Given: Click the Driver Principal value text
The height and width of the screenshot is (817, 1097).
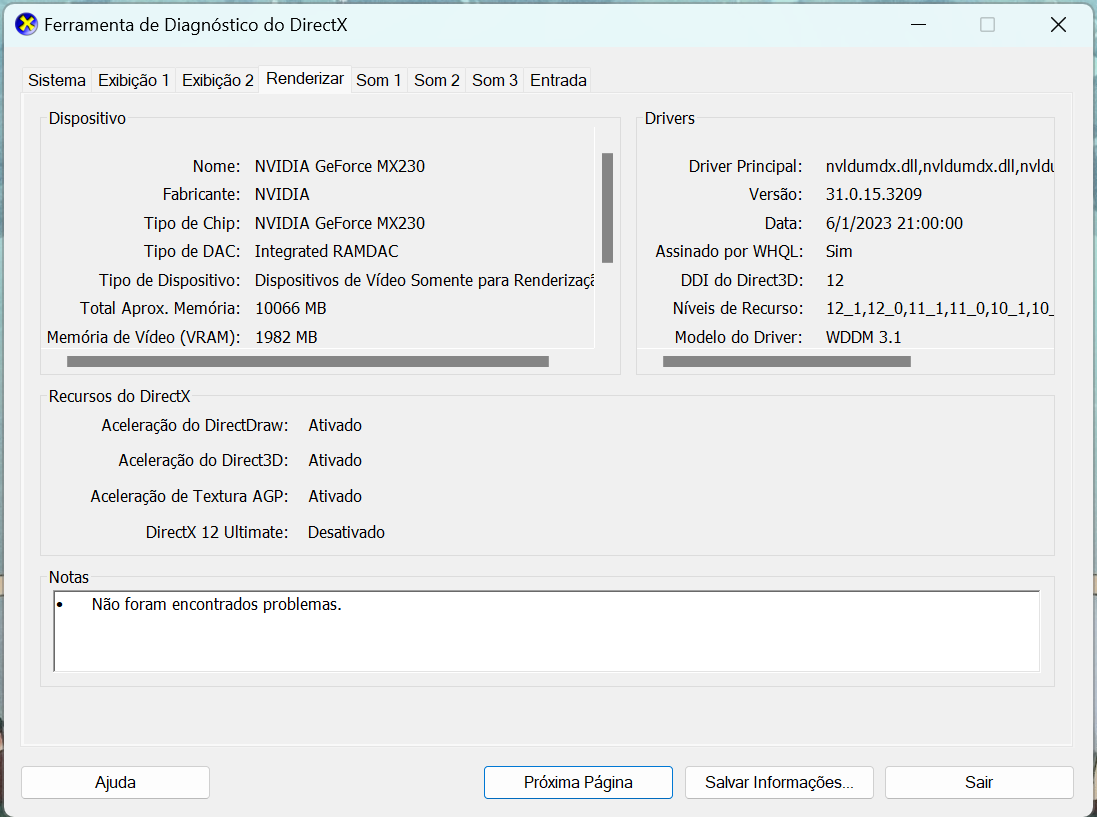Looking at the screenshot, I should pyautogui.click(x=940, y=166).
